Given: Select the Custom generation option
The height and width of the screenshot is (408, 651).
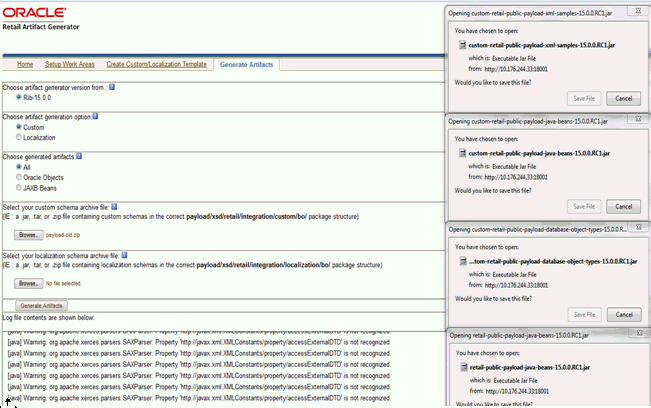Looking at the screenshot, I should coord(19,127).
